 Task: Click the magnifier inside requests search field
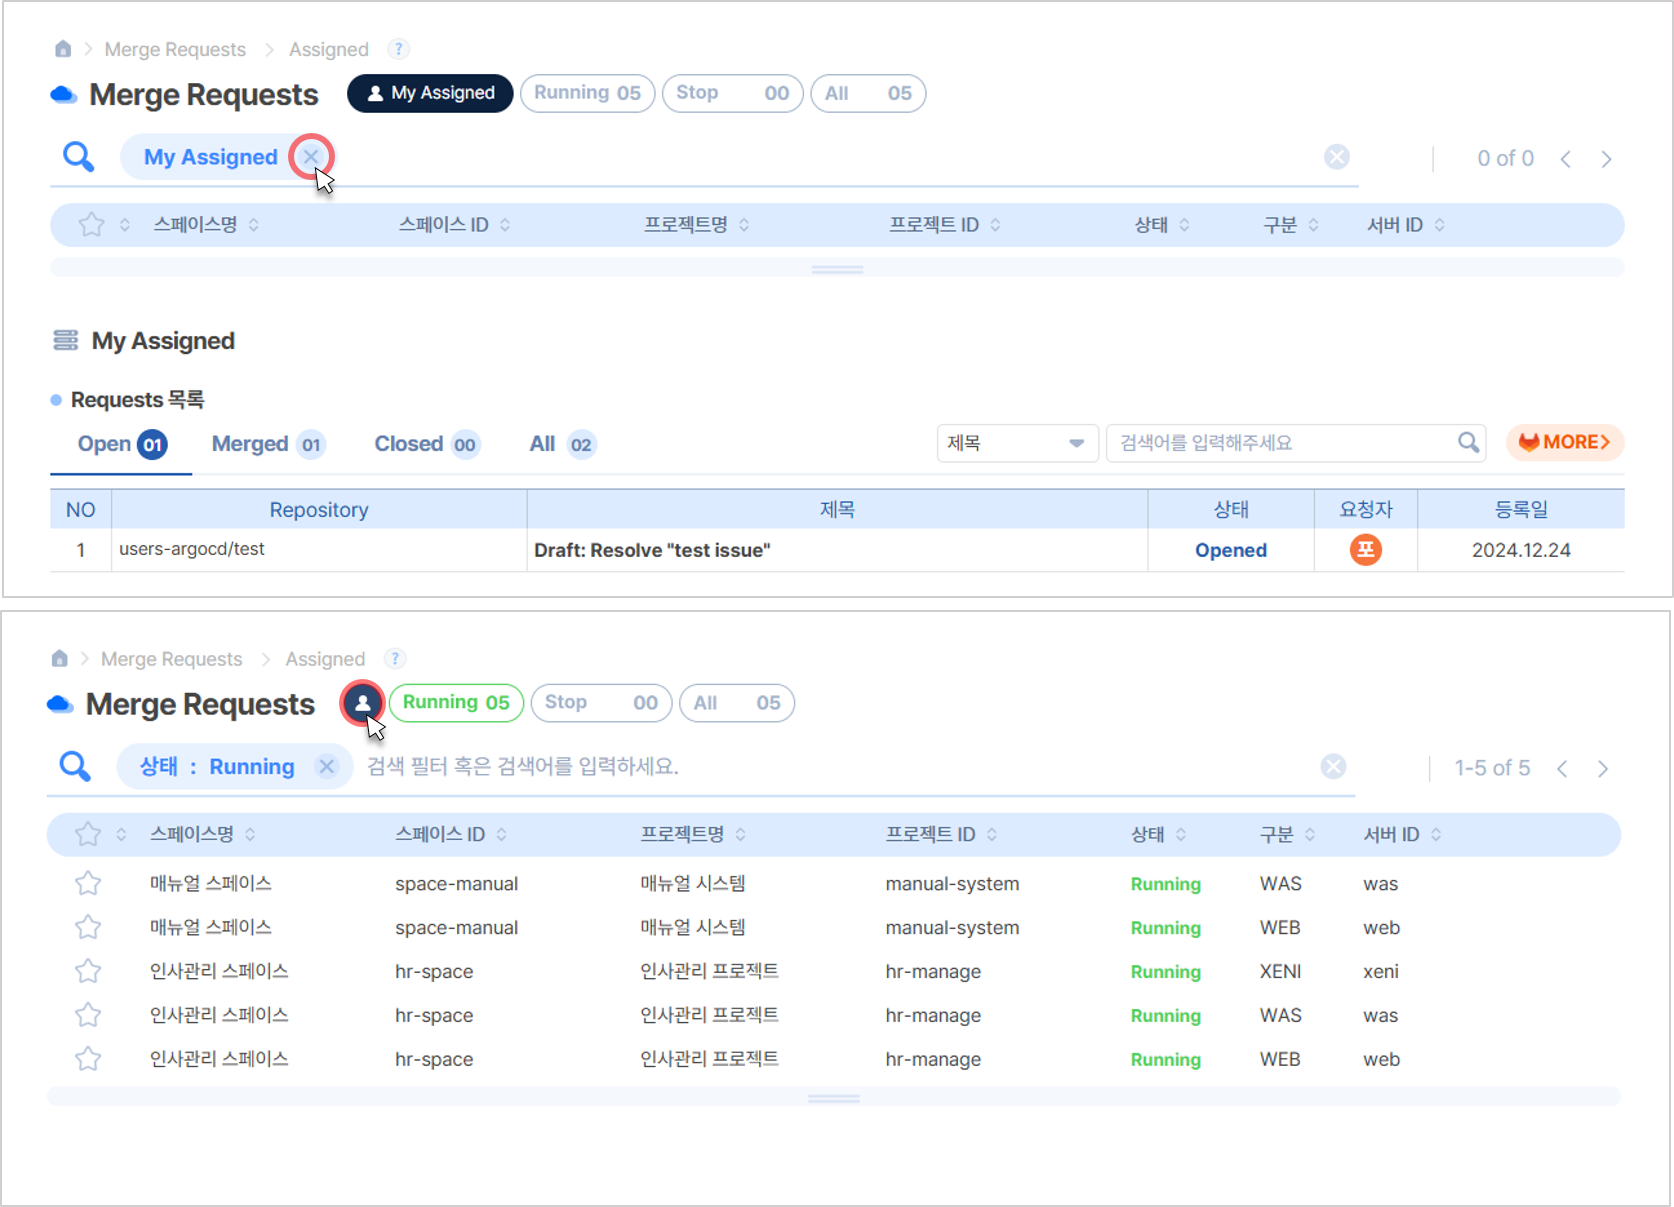(1468, 442)
